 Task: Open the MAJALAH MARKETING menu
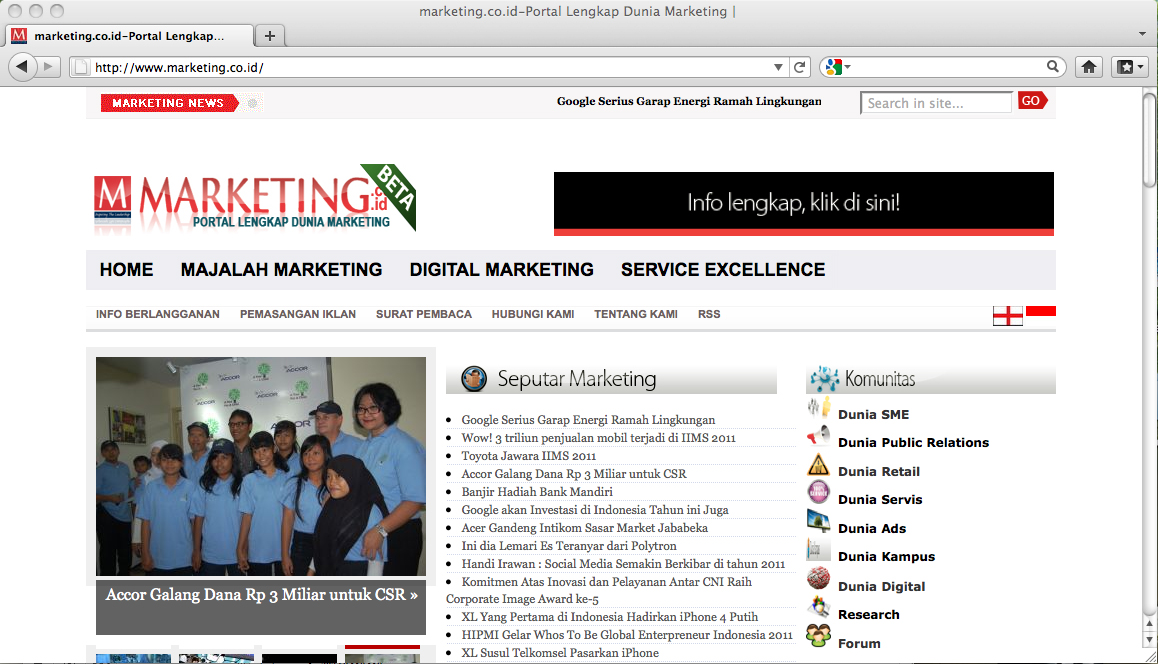point(281,270)
